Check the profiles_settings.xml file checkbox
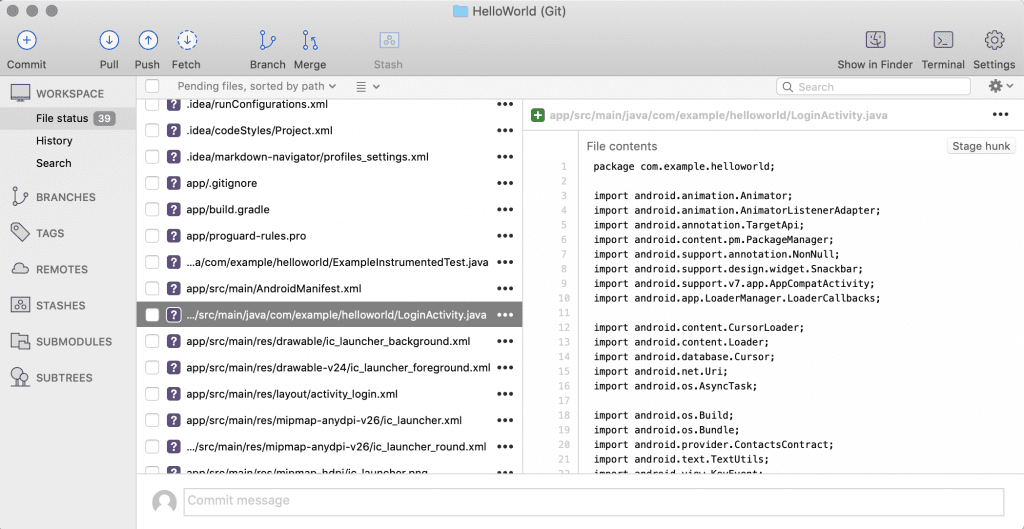1024x529 pixels. pos(152,157)
